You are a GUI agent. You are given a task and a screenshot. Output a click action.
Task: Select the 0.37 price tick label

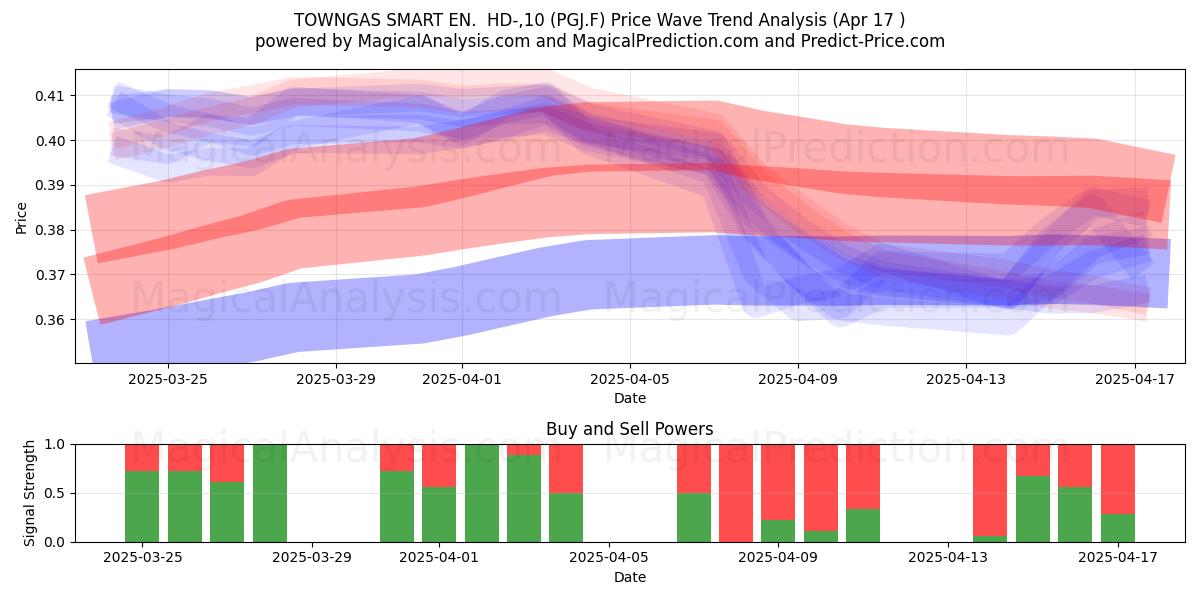(x=51, y=275)
